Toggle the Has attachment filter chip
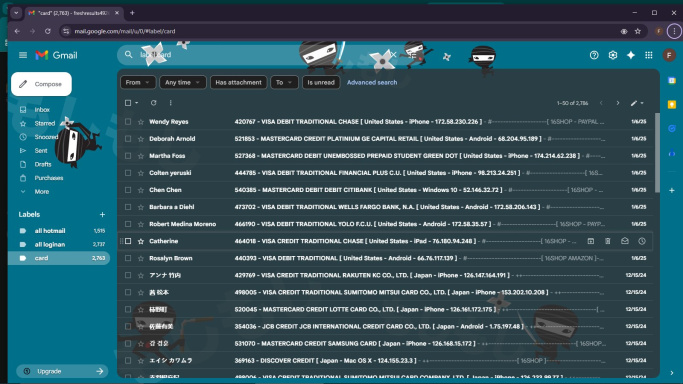 [238, 82]
